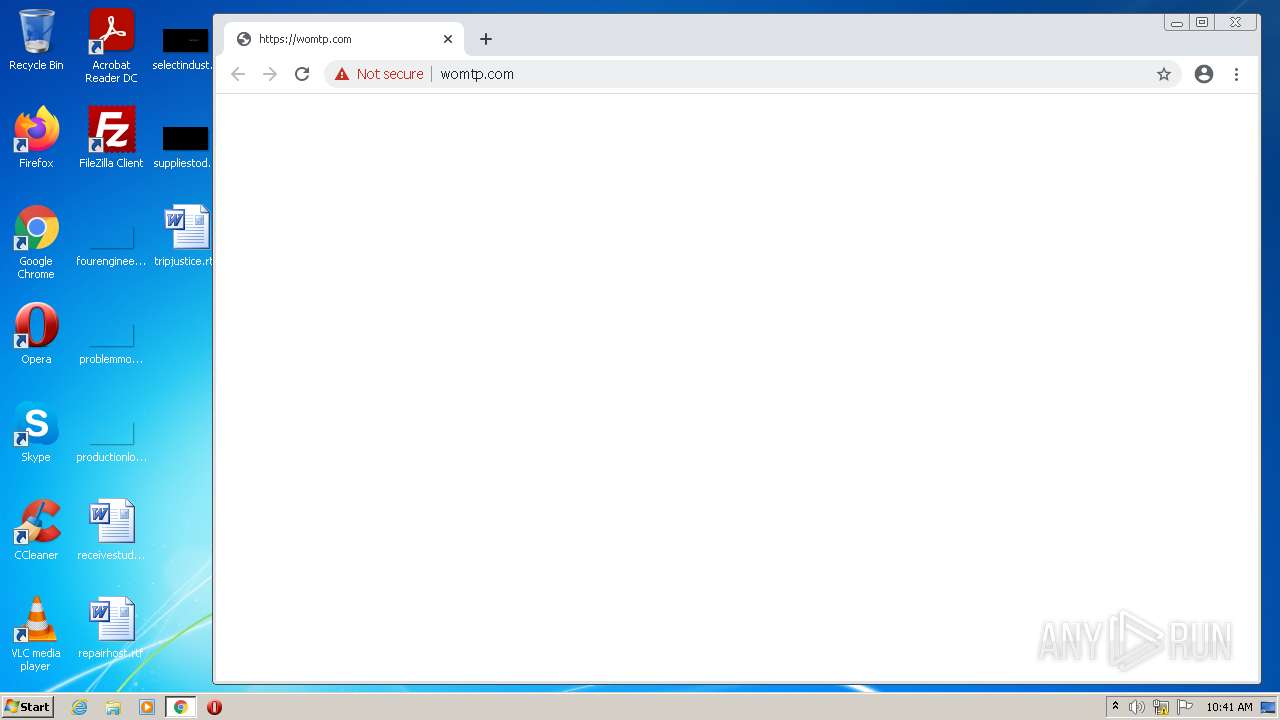1280x720 pixels.
Task: Open a new tab with plus button
Action: [x=486, y=39]
